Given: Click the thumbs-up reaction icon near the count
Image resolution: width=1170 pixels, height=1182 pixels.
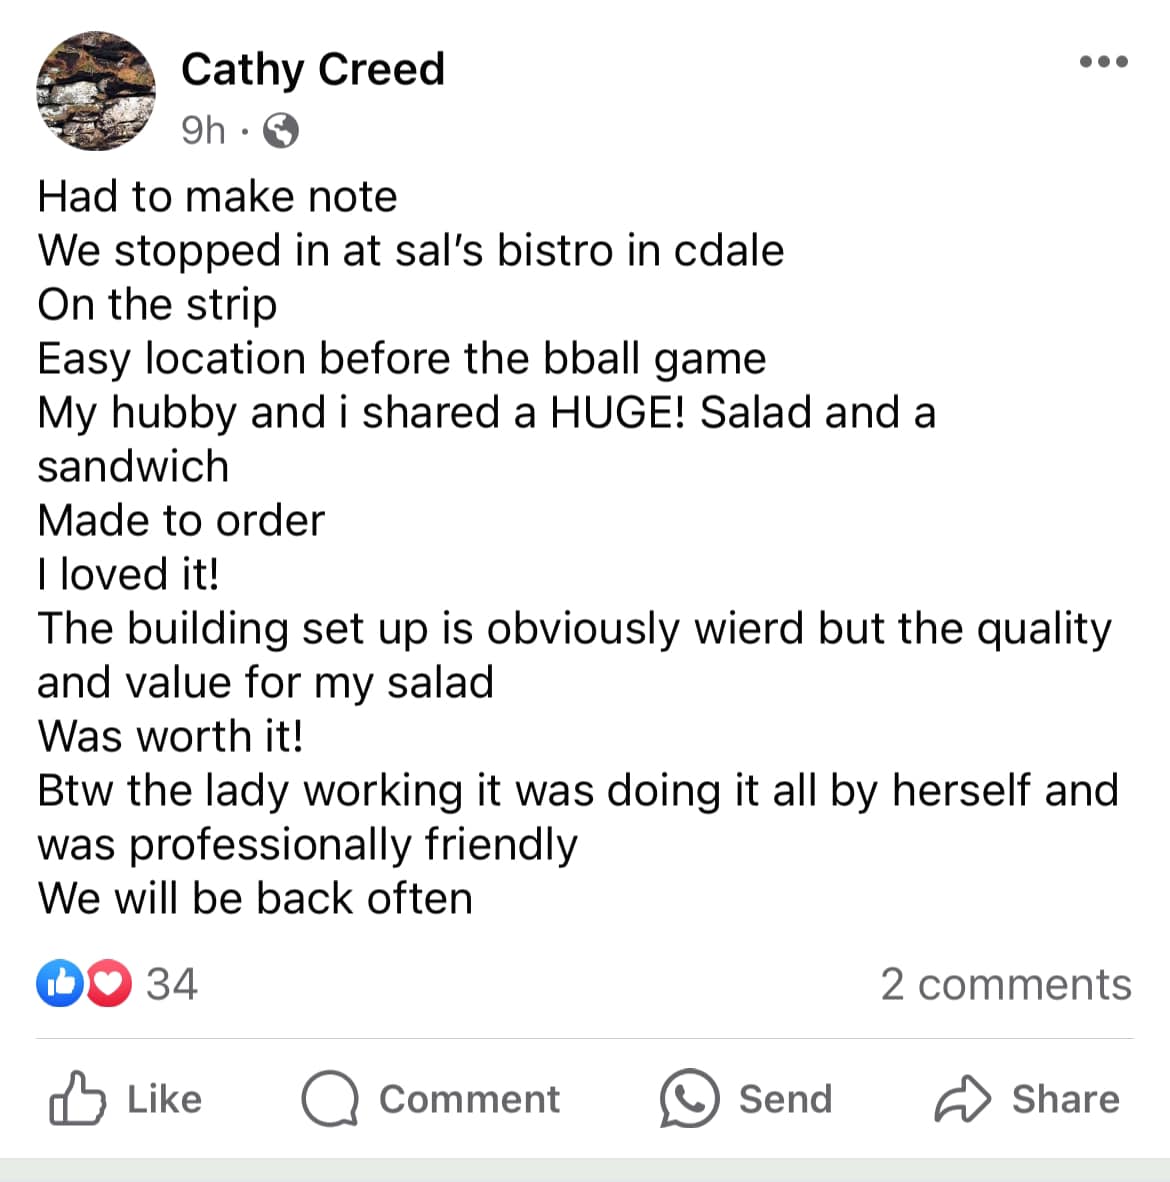Looking at the screenshot, I should (x=61, y=984).
